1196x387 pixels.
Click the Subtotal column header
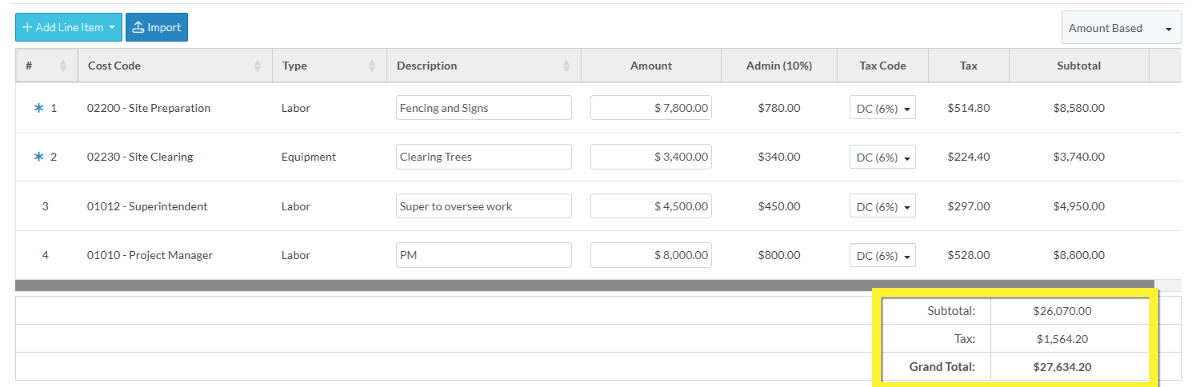coord(1079,66)
